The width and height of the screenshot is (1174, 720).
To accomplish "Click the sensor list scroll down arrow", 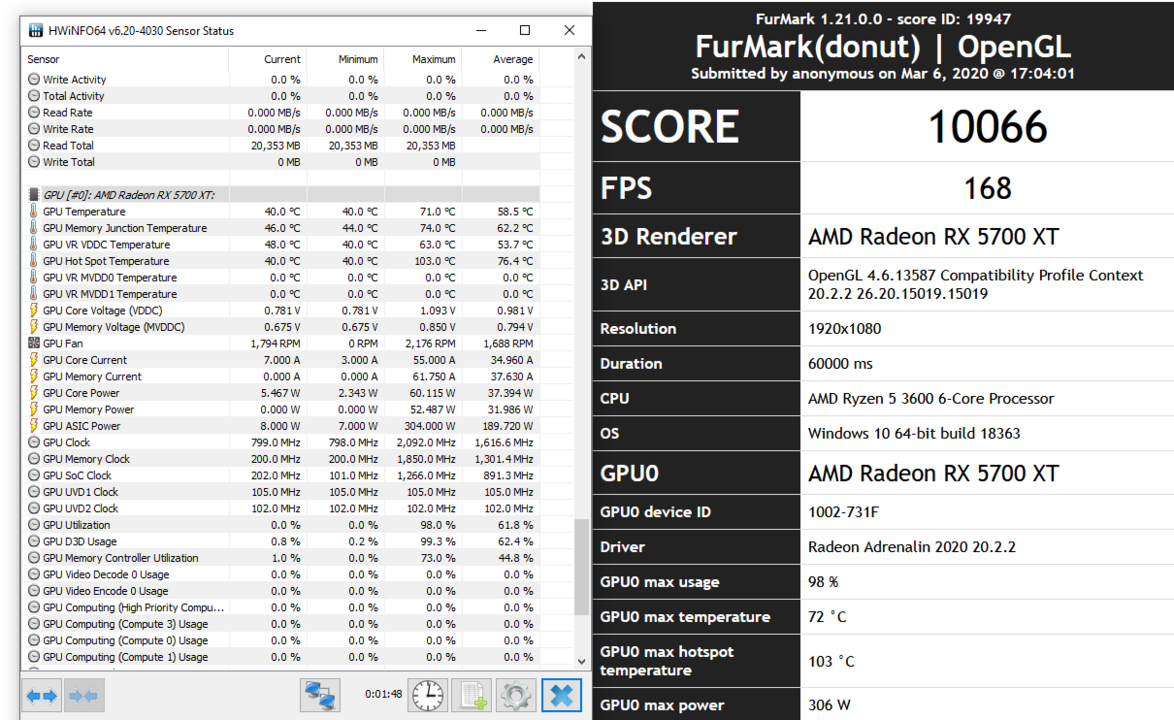I will [x=582, y=661].
